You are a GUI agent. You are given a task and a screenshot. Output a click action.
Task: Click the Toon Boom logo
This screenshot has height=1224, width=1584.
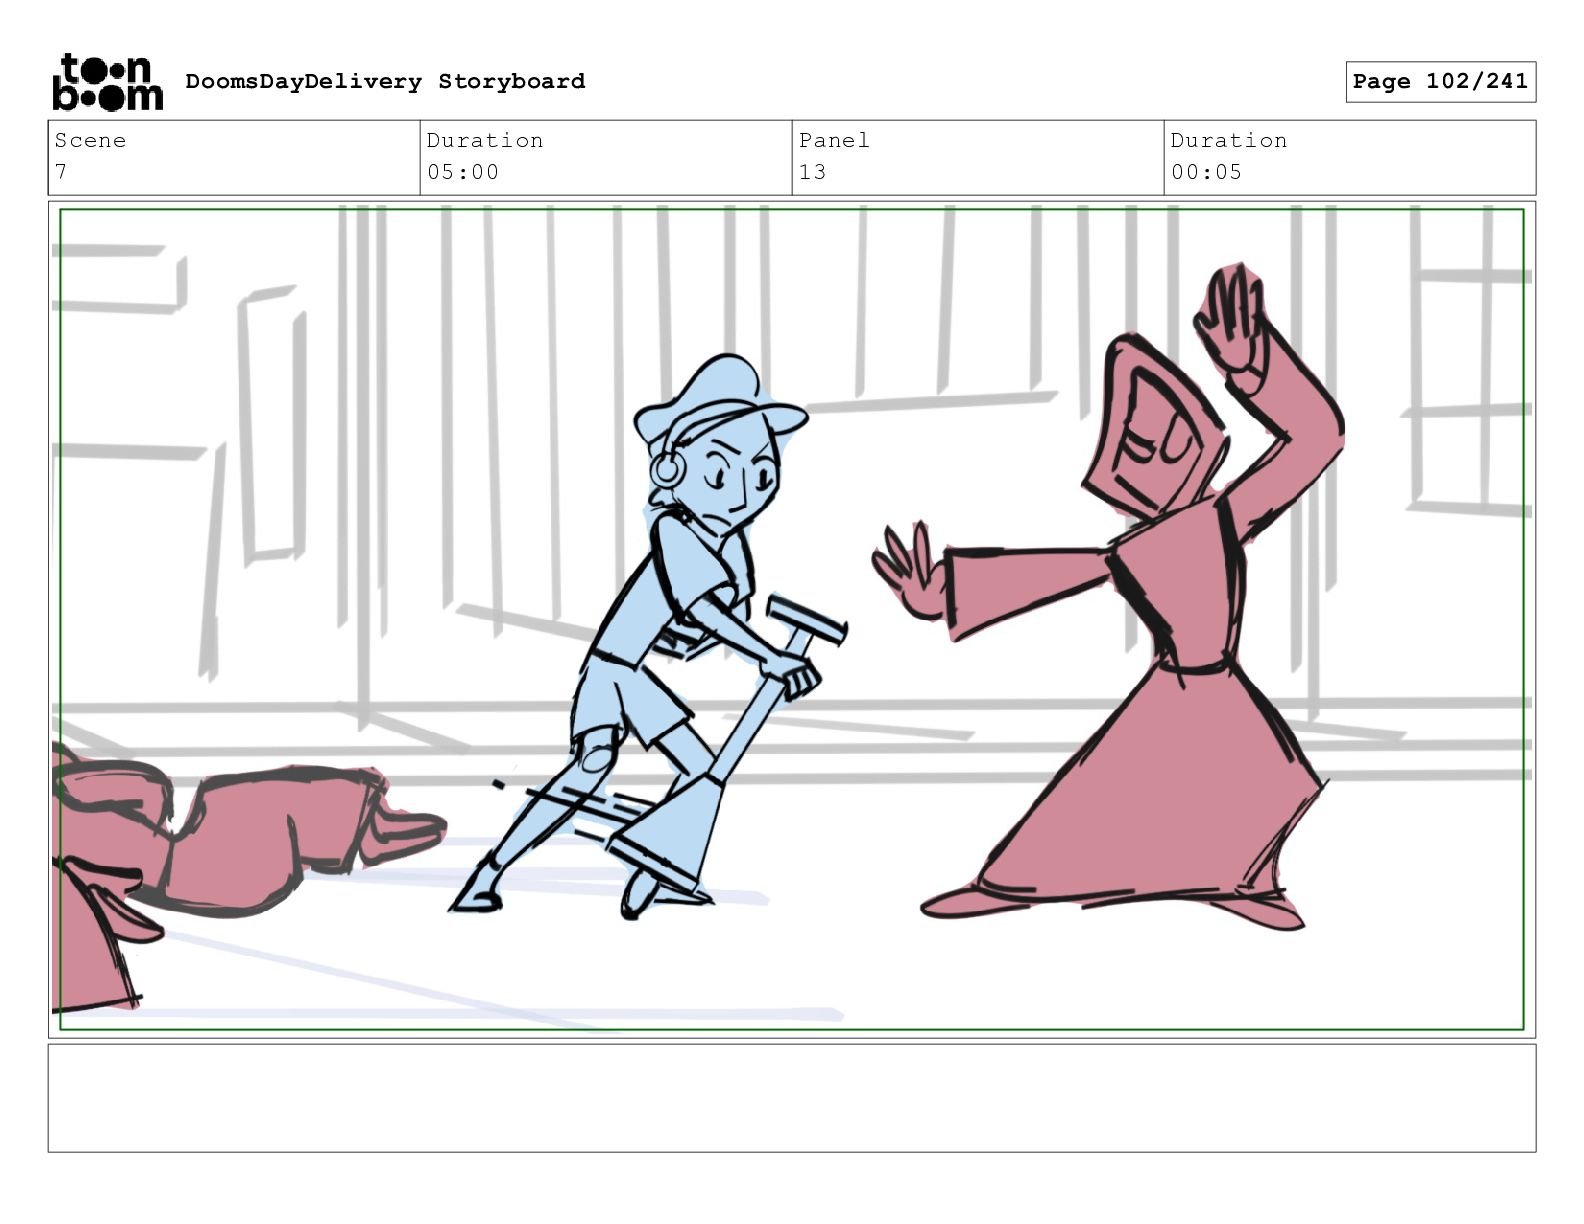[107, 81]
